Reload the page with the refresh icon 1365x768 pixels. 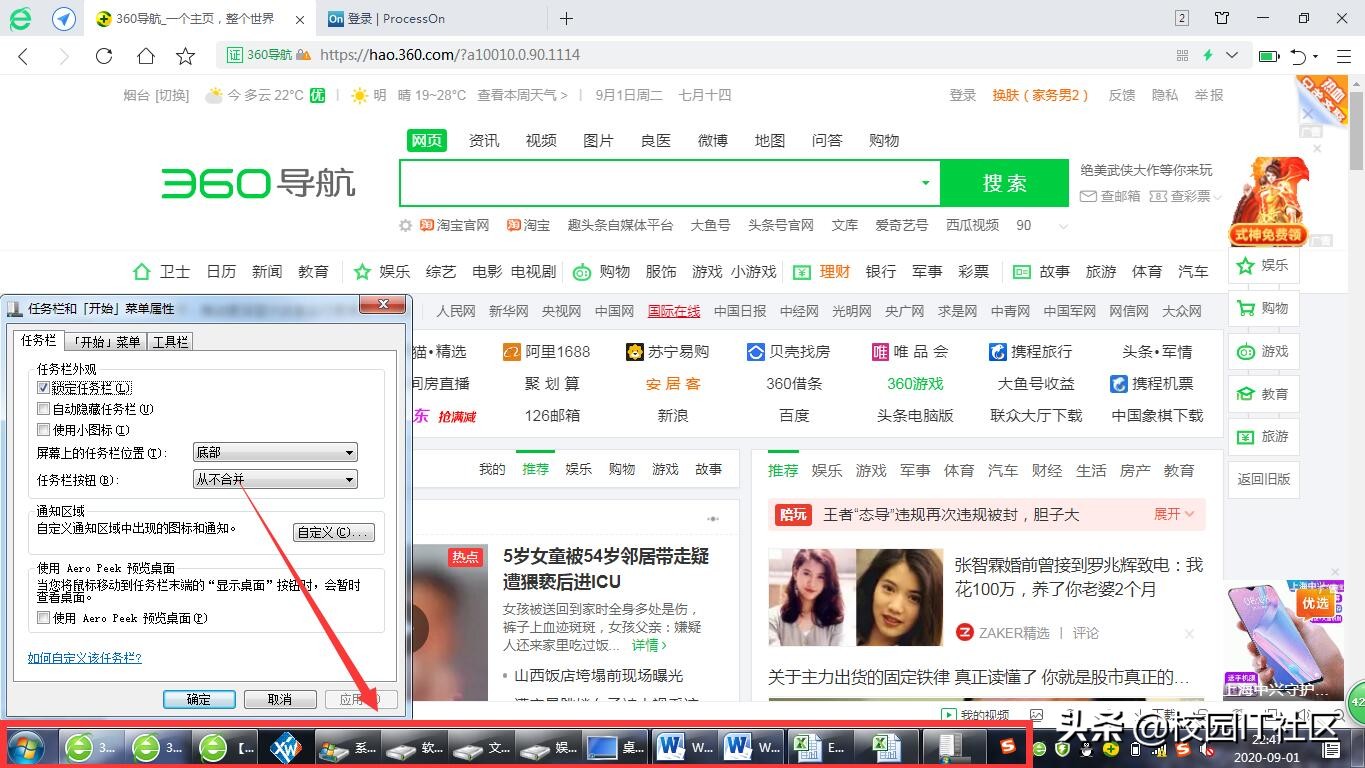(x=104, y=56)
